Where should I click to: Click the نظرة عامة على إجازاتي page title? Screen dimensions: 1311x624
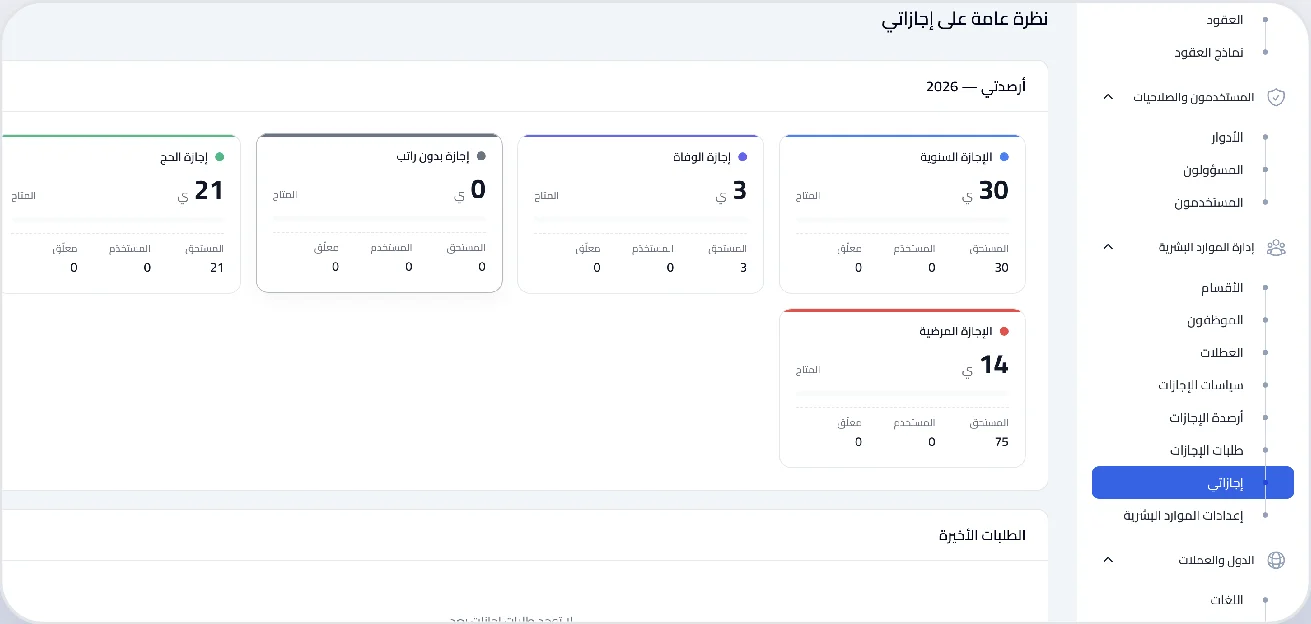click(964, 19)
